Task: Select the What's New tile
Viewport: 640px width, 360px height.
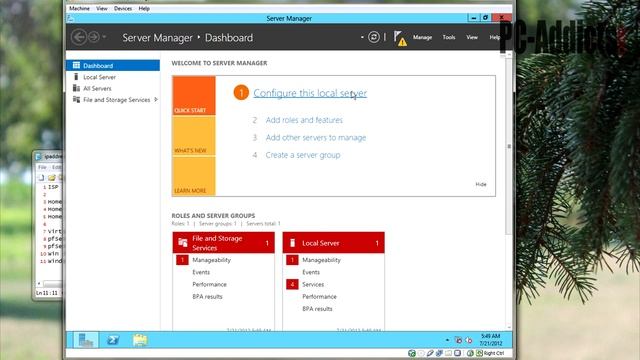Action: coord(194,136)
